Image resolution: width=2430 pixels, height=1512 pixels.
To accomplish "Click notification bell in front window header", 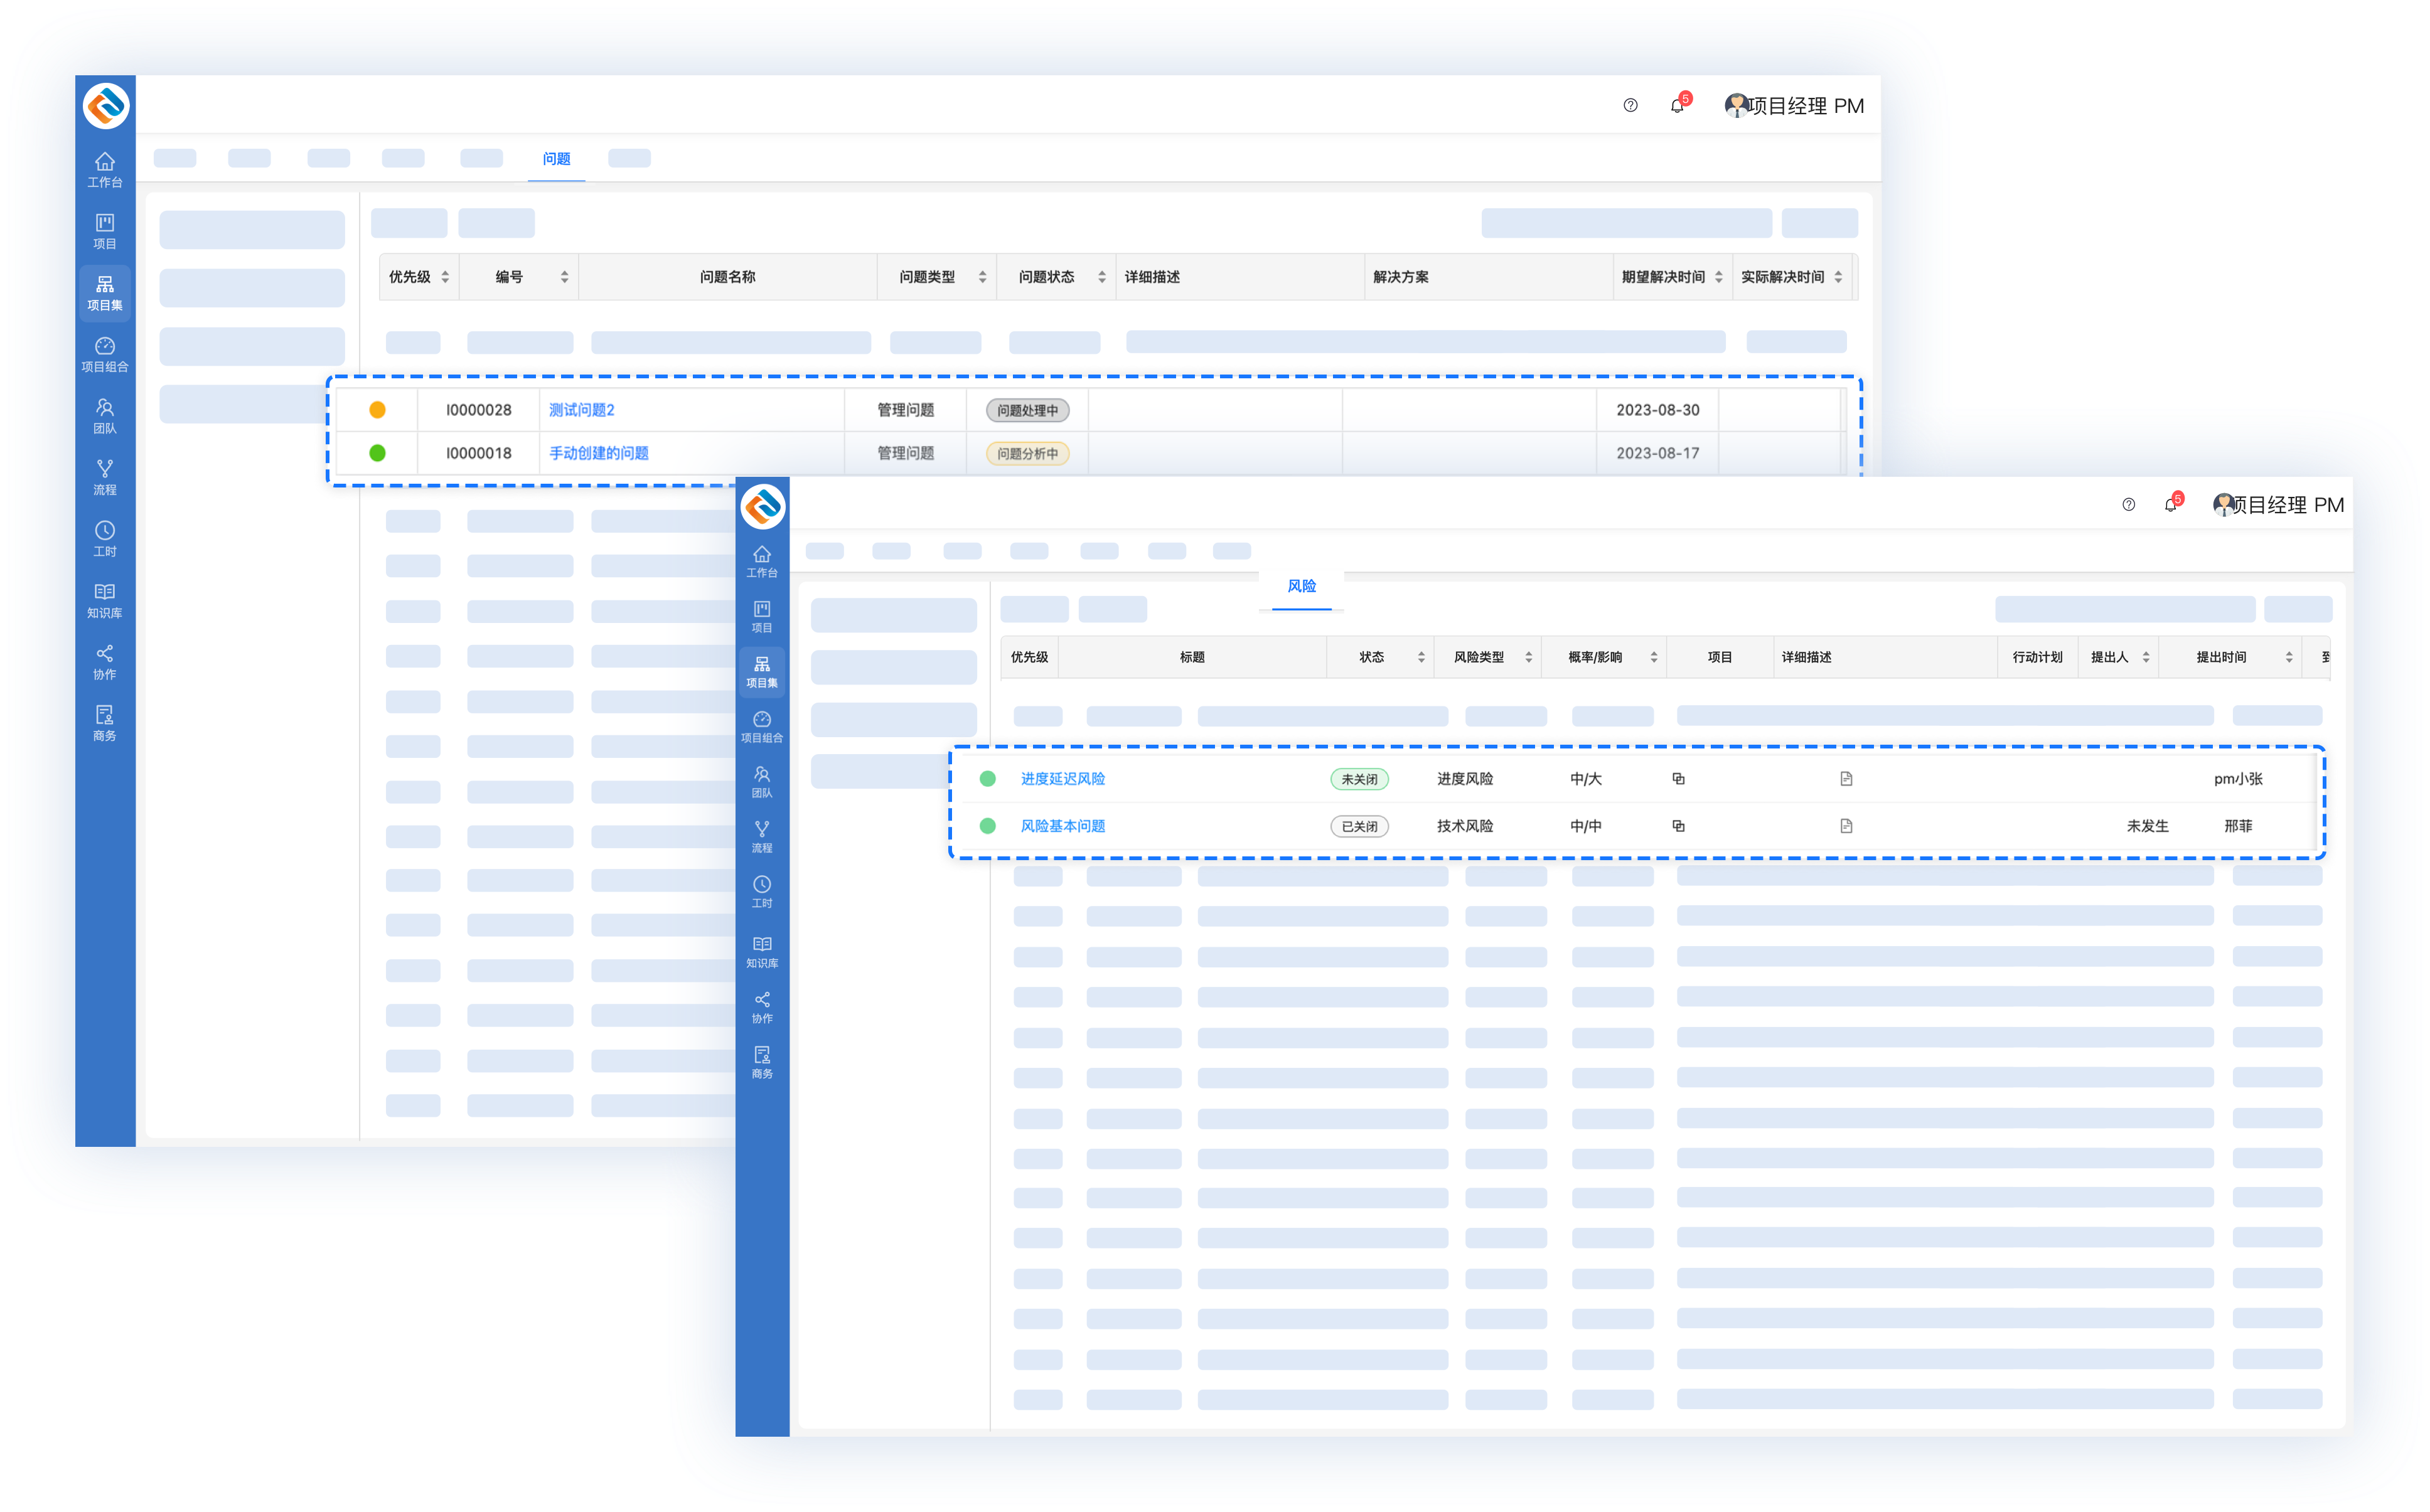I will (2169, 505).
